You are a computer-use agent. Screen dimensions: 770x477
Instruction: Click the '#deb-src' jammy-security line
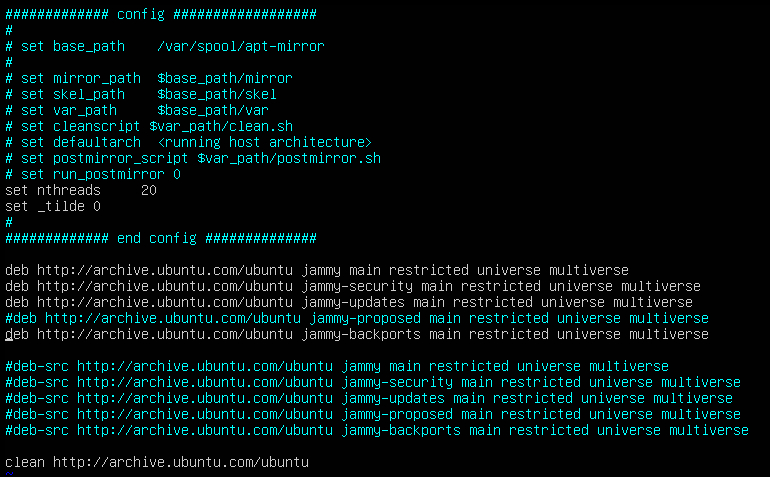point(373,382)
